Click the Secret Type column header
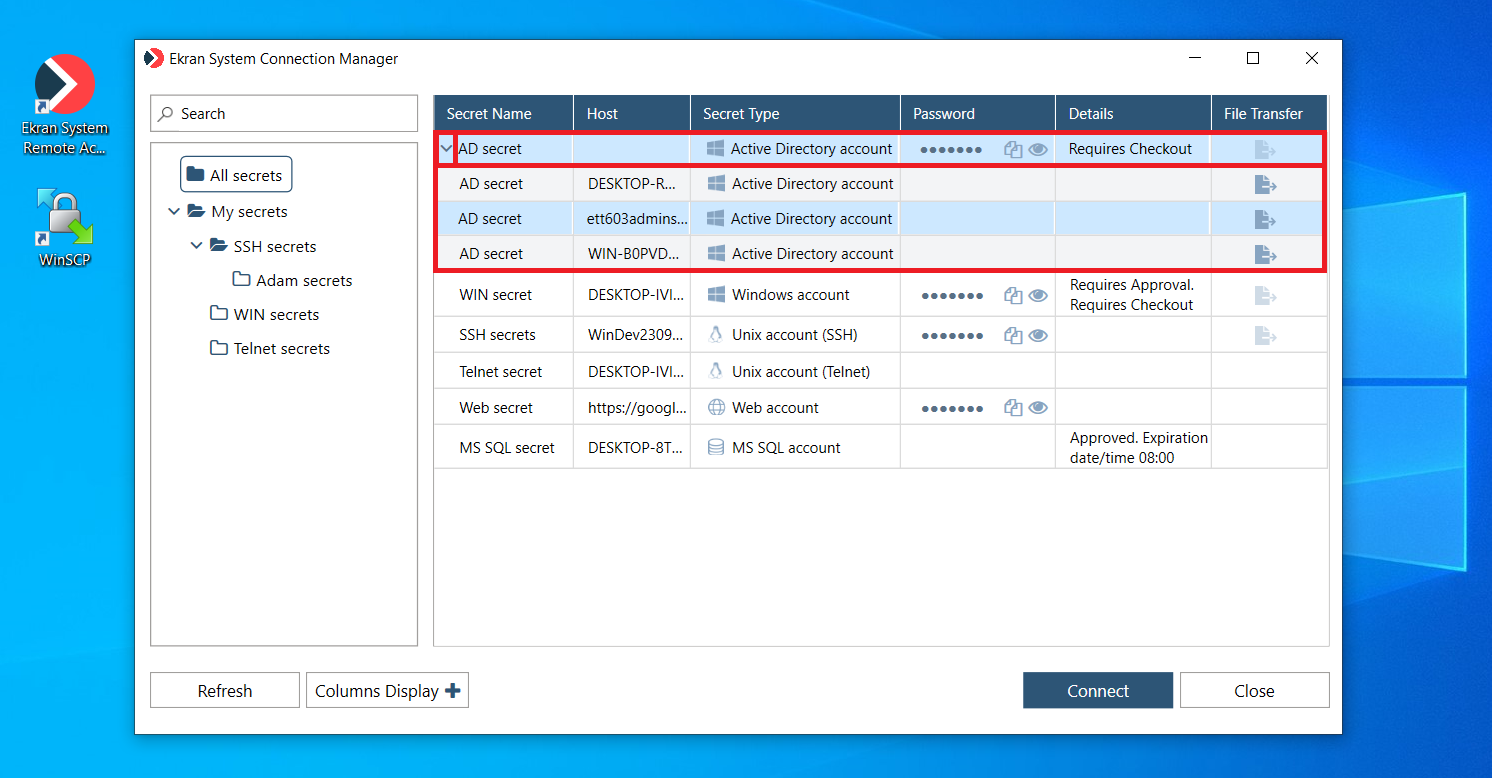The image size is (1492, 778). click(741, 114)
